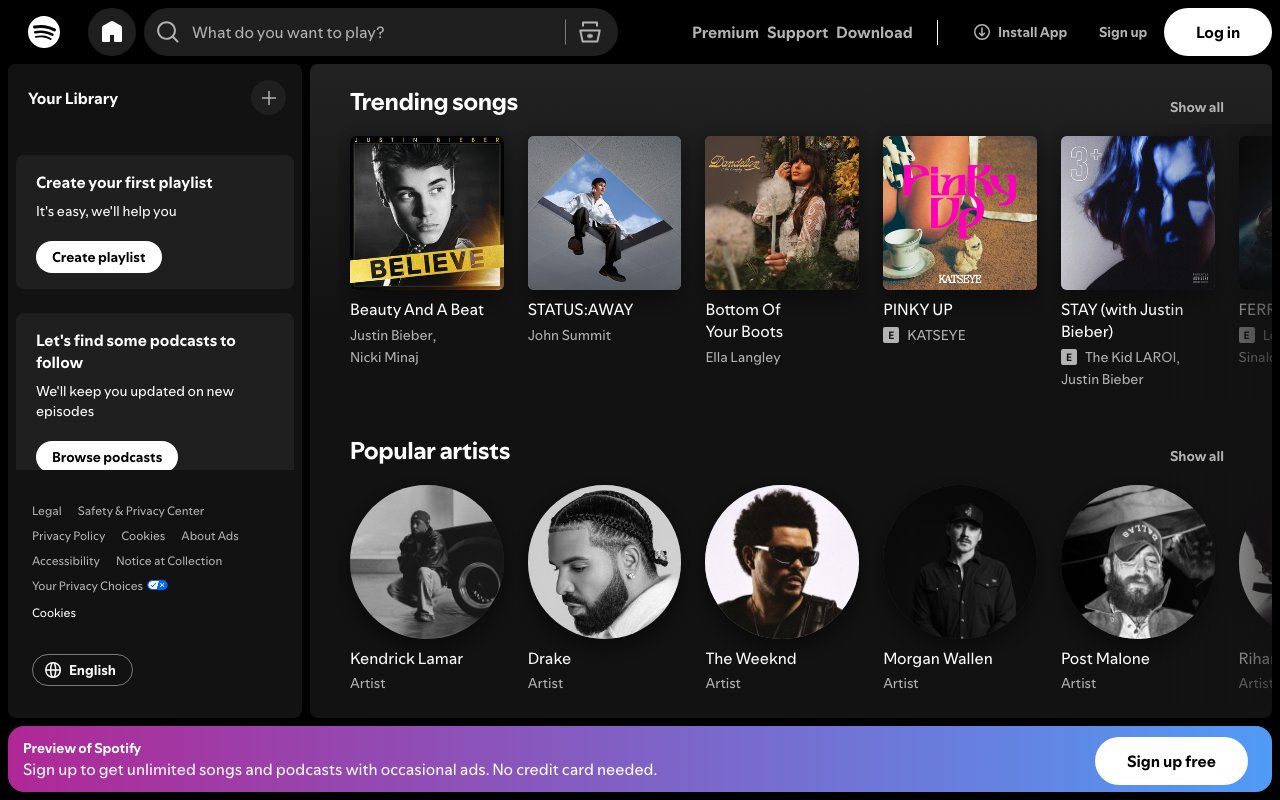Click the globe icon on English button
The image size is (1280, 800).
(54, 670)
